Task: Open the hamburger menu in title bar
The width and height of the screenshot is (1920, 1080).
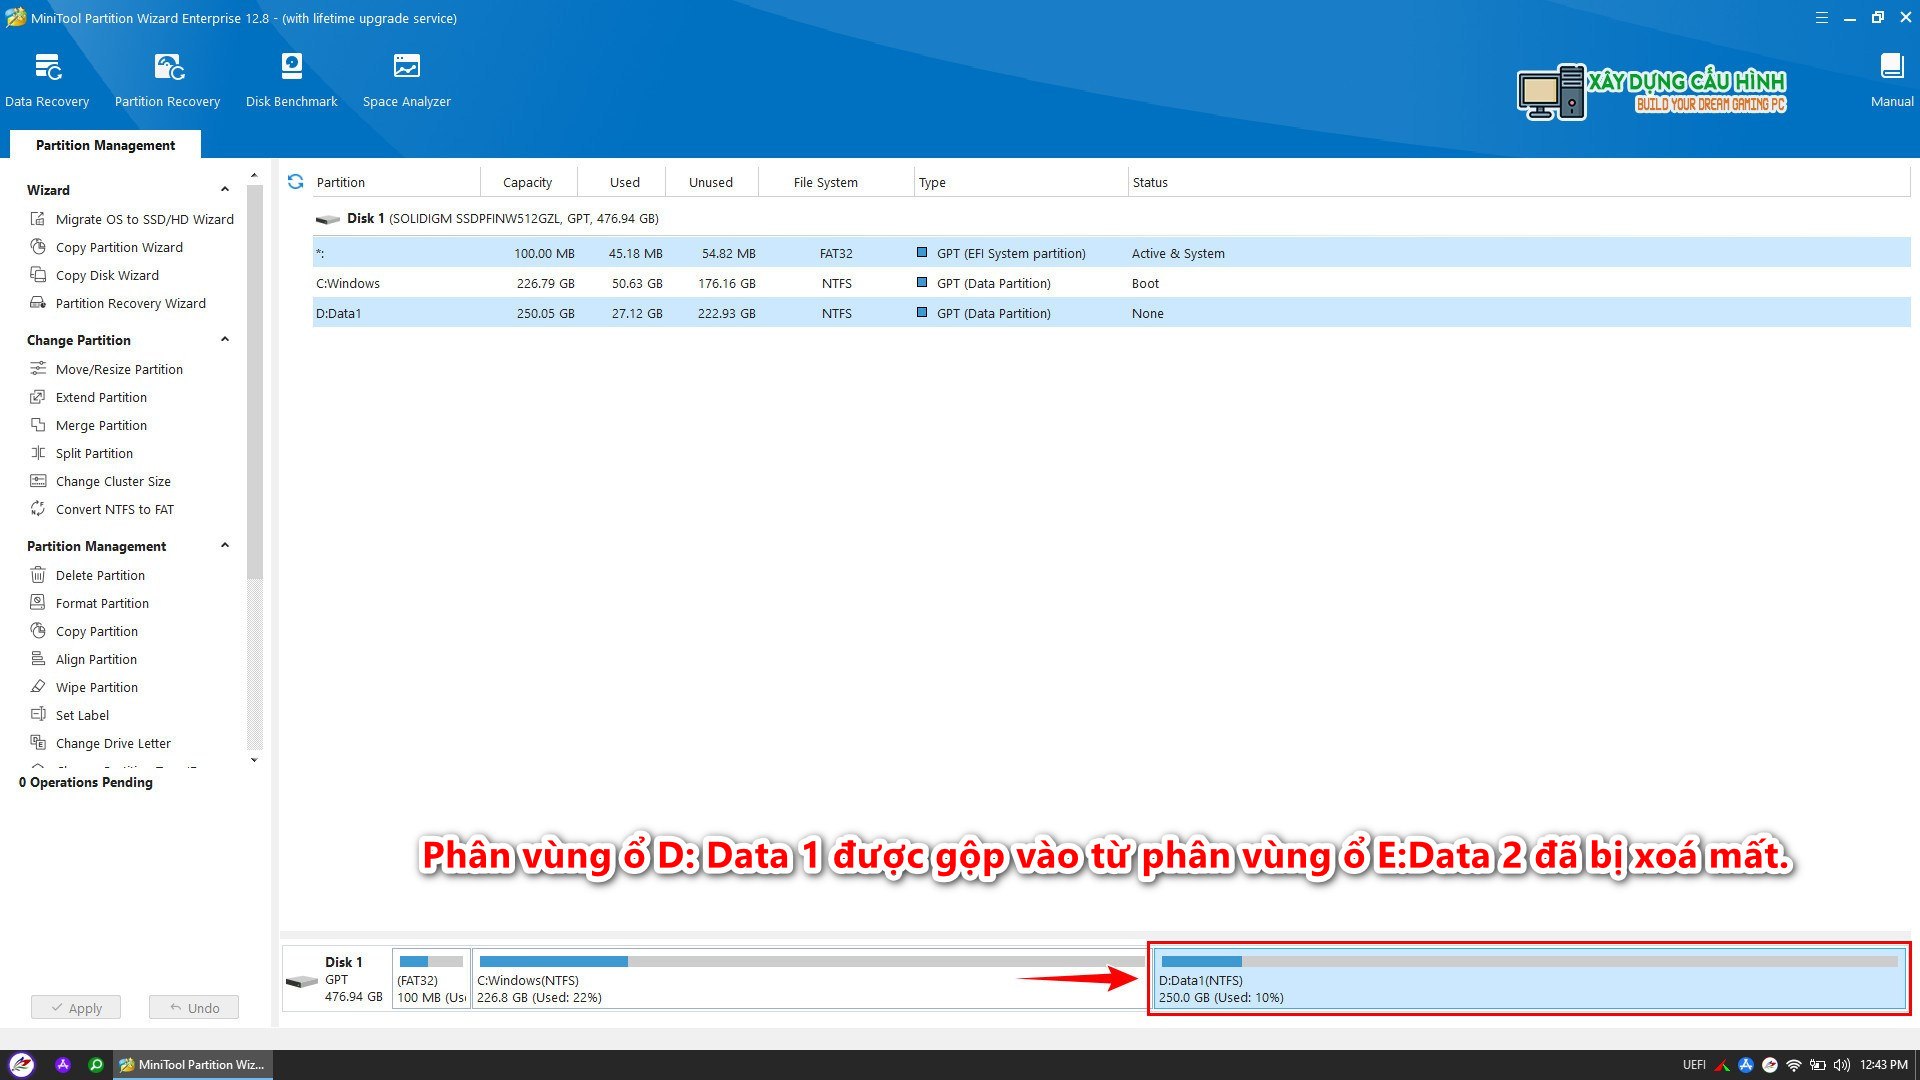Action: pos(1821,18)
